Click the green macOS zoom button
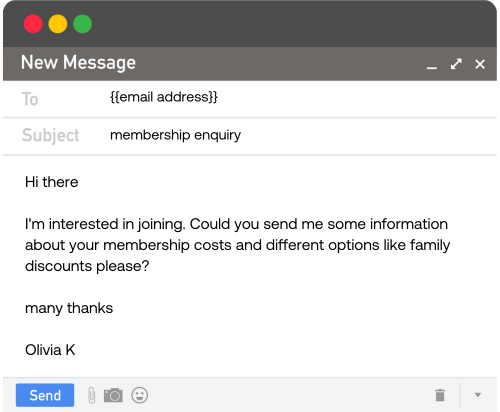500x412 pixels. point(82,24)
